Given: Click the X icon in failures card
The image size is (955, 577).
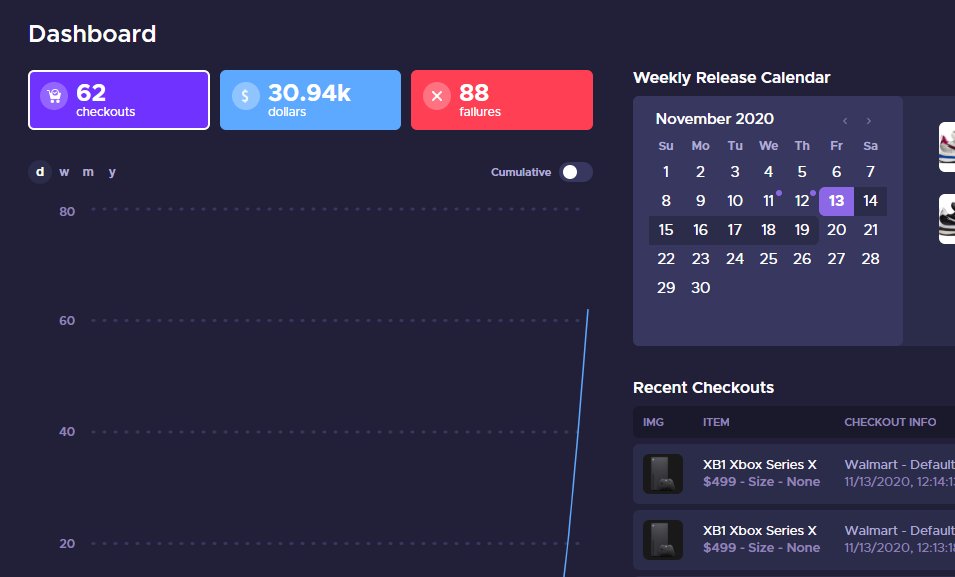Looking at the screenshot, I should coord(437,96).
